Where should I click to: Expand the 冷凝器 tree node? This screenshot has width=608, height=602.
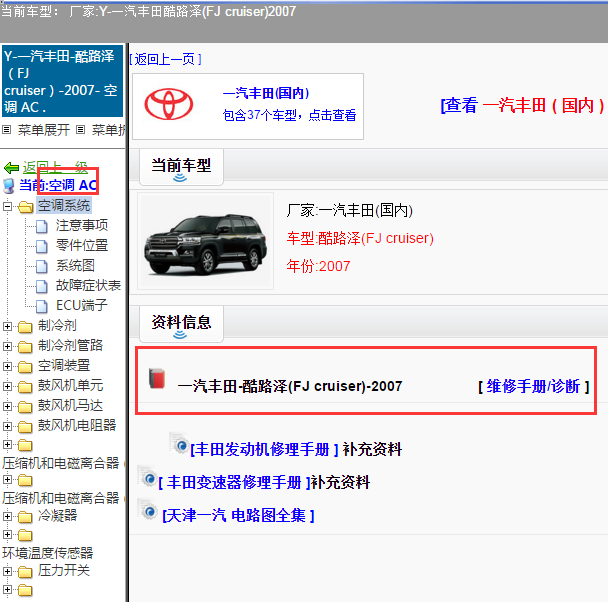(x=7, y=516)
